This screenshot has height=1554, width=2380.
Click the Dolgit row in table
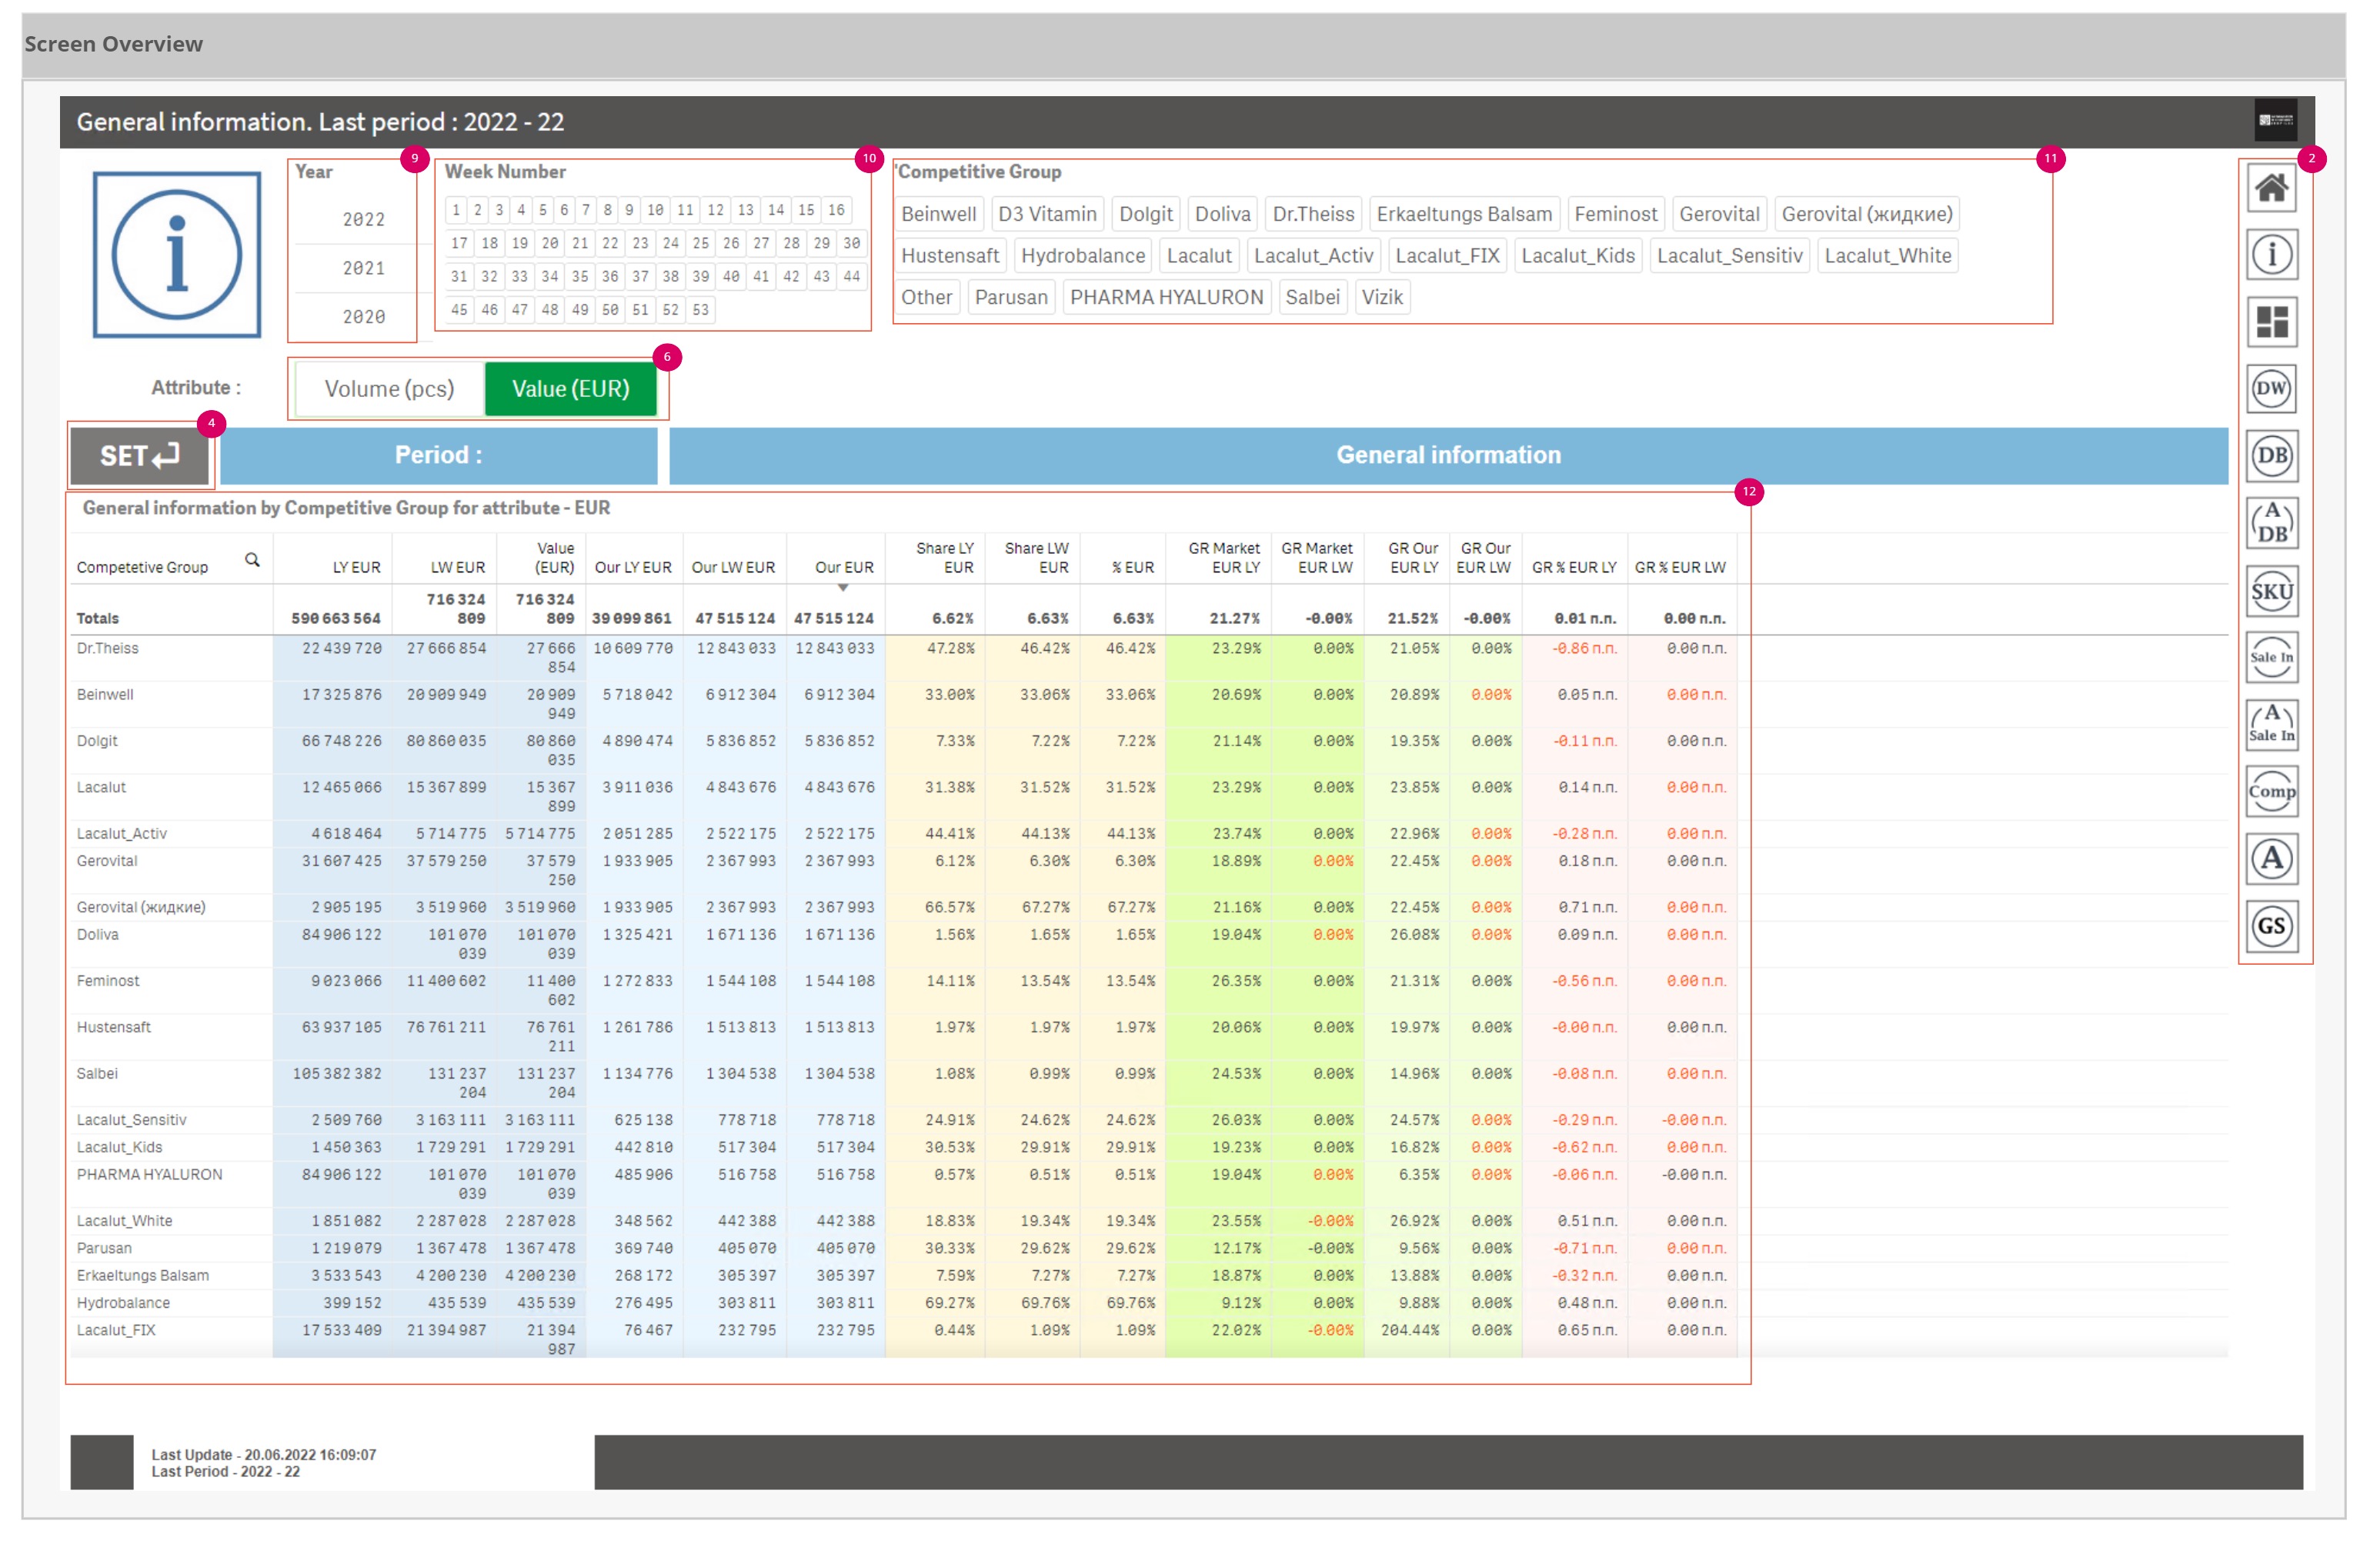coord(97,741)
